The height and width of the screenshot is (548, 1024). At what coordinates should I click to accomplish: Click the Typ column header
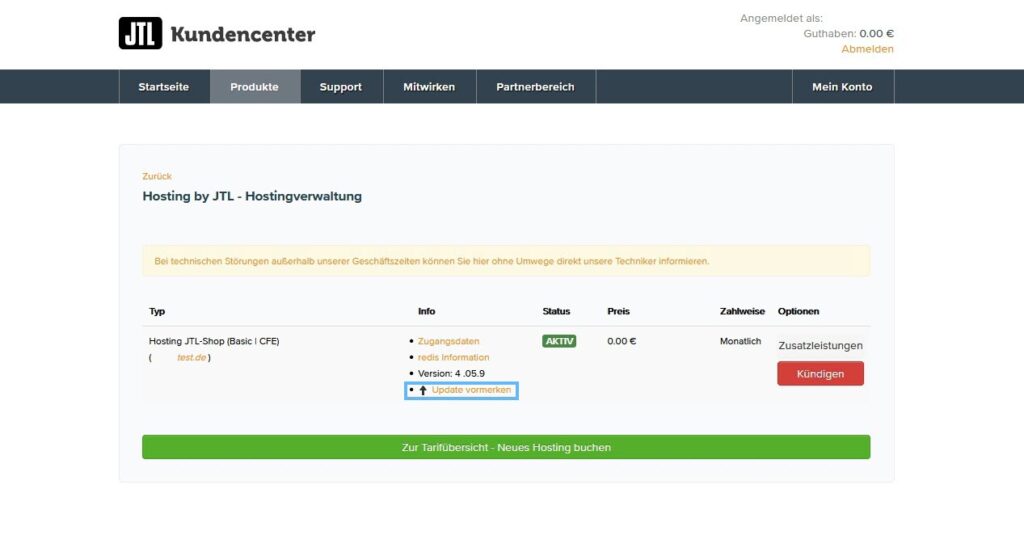click(x=157, y=312)
